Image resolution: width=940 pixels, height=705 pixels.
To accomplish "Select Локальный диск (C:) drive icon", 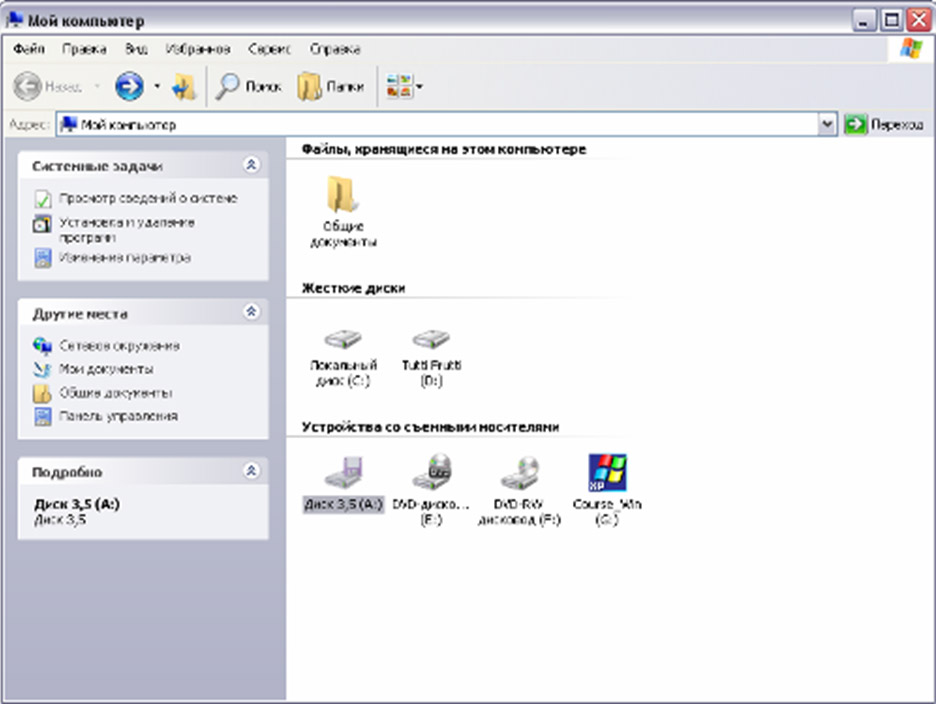I will click(343, 340).
